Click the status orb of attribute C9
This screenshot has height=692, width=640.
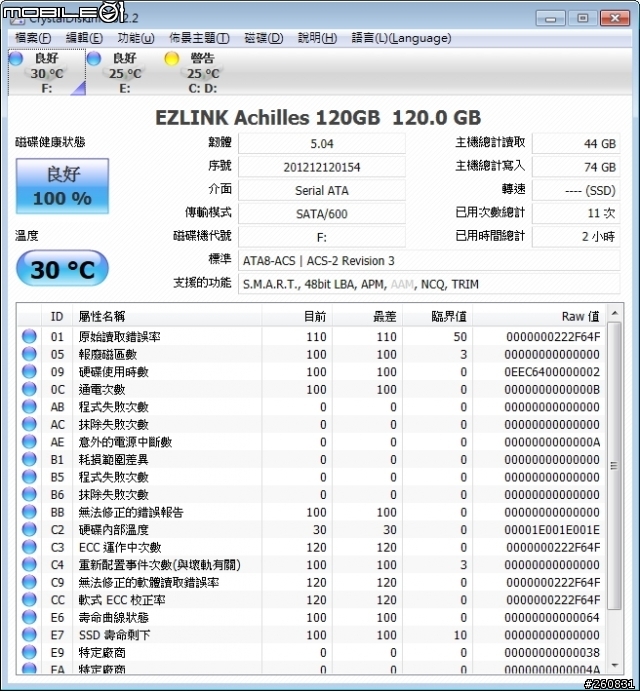(x=29, y=582)
